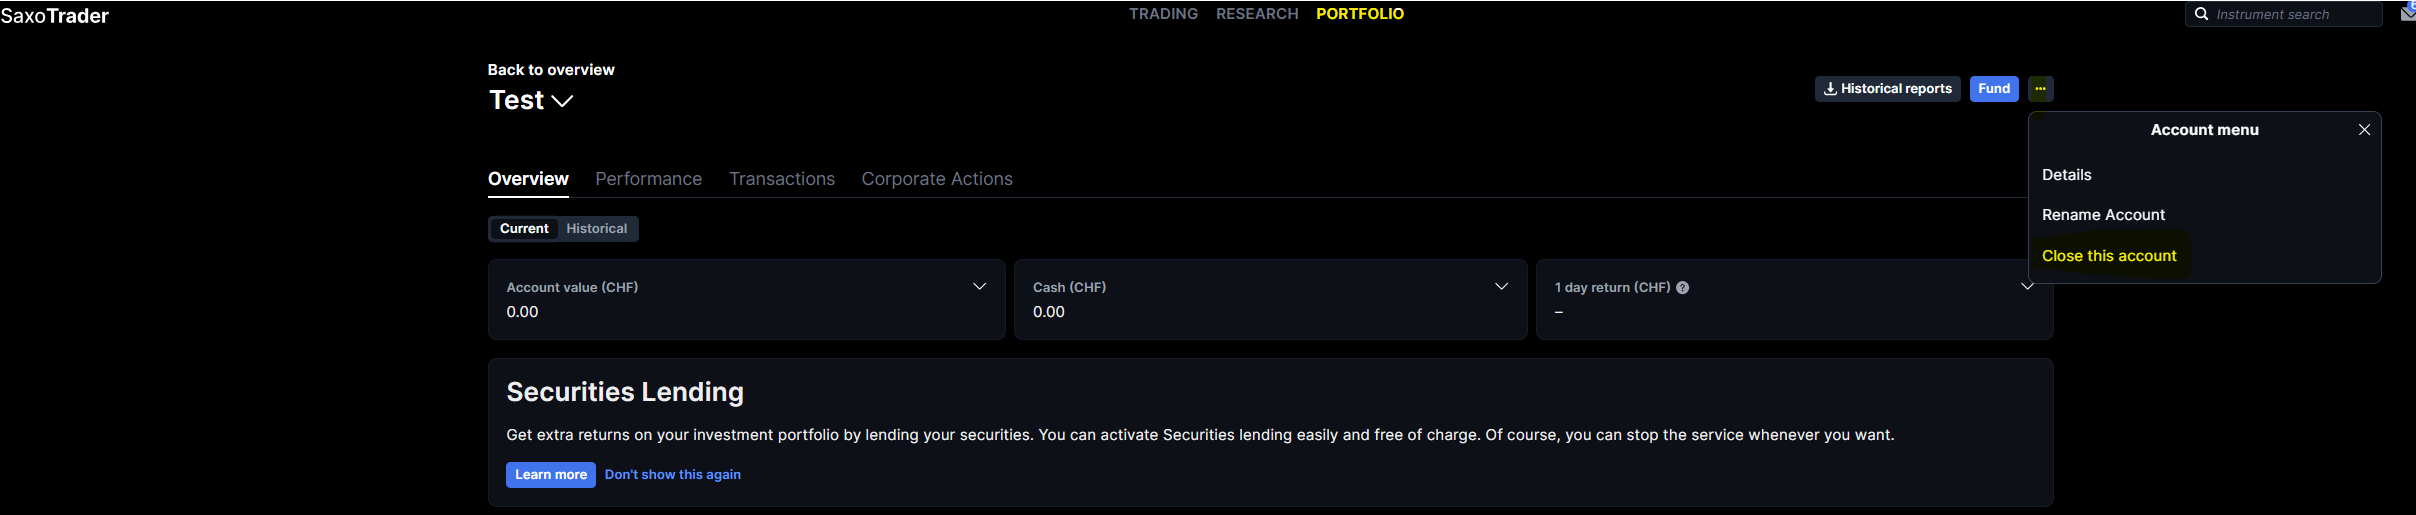
Task: Switch to Historical view toggle
Action: tap(596, 229)
